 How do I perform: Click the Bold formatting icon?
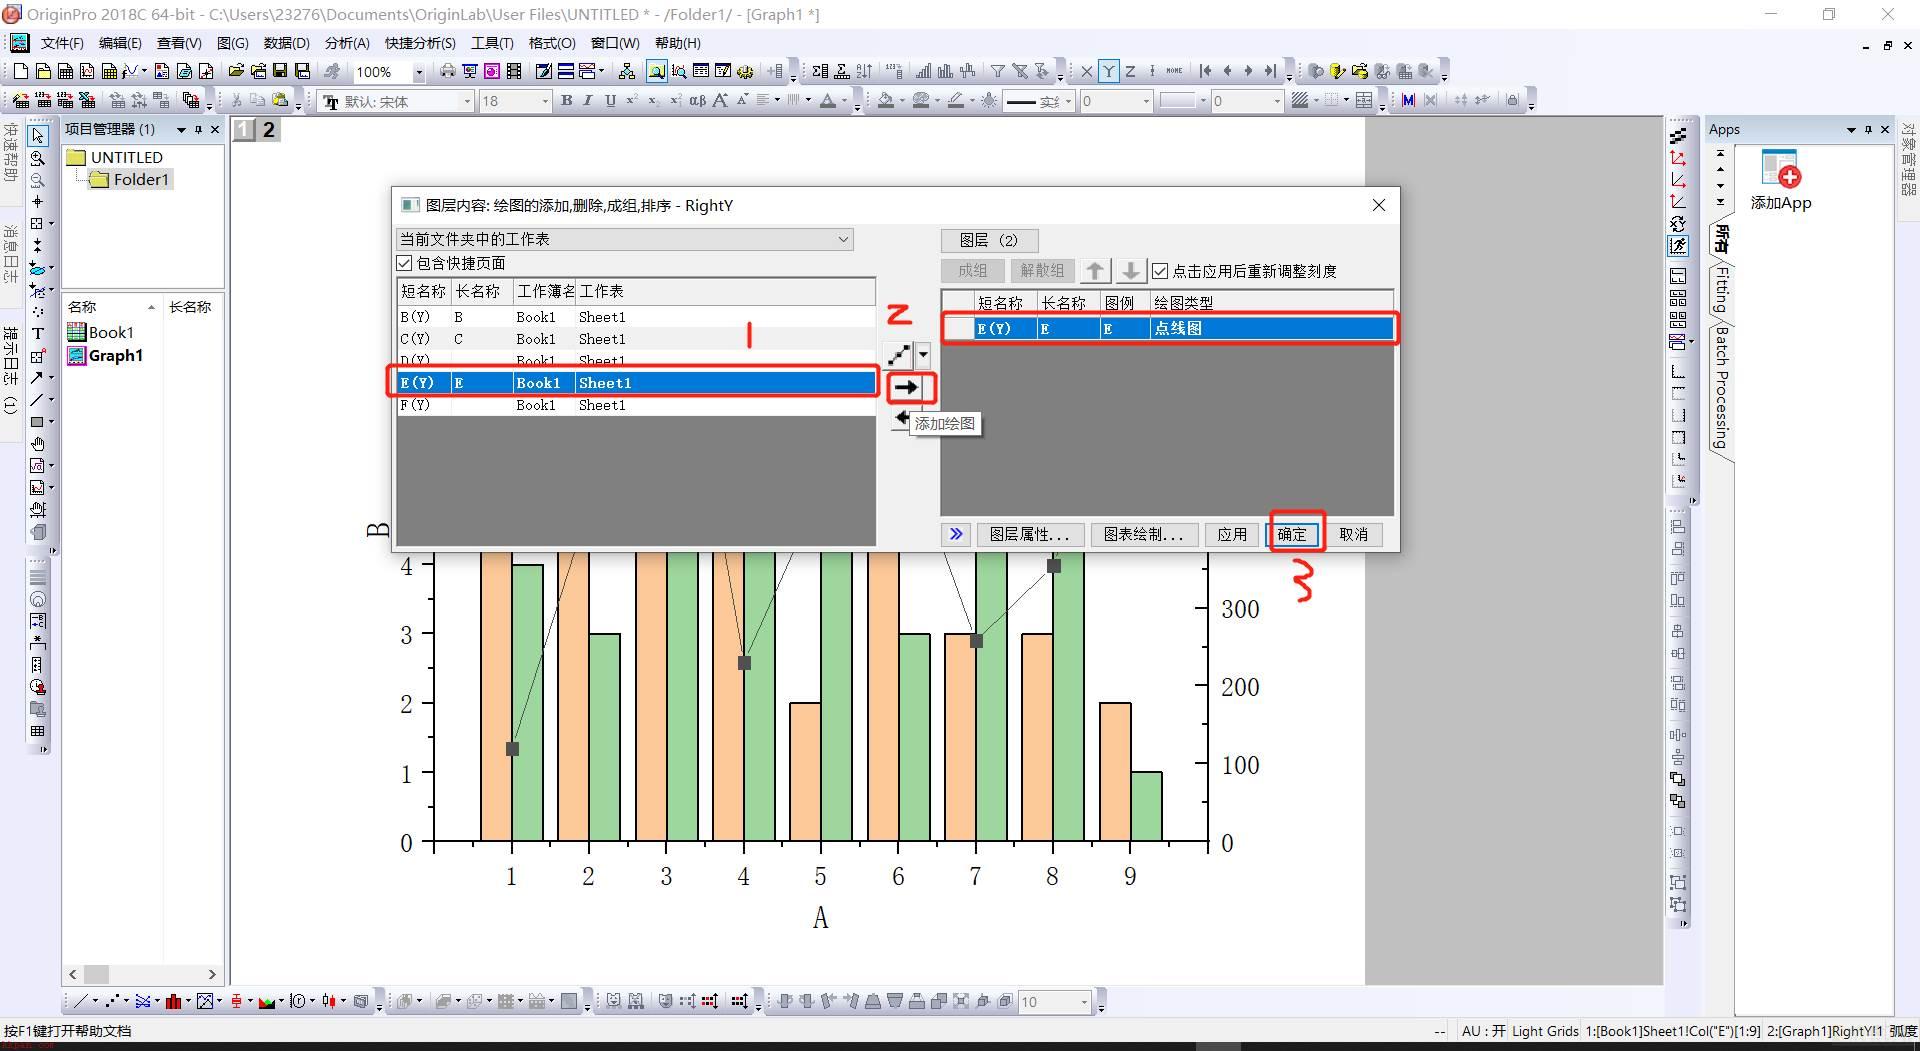[x=566, y=100]
